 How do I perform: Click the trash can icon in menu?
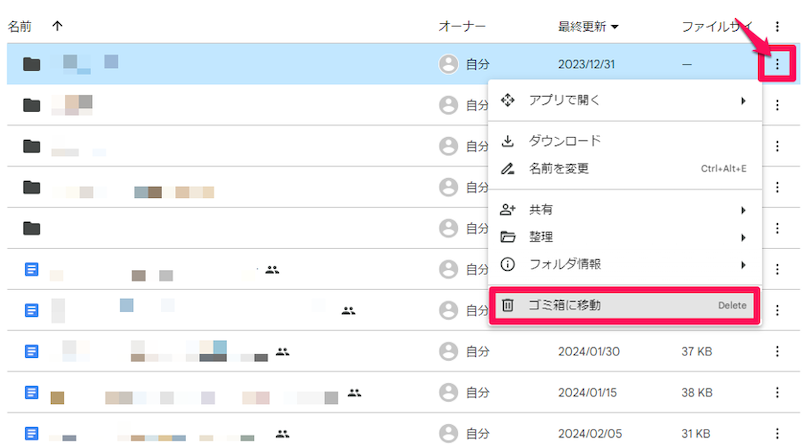(507, 305)
